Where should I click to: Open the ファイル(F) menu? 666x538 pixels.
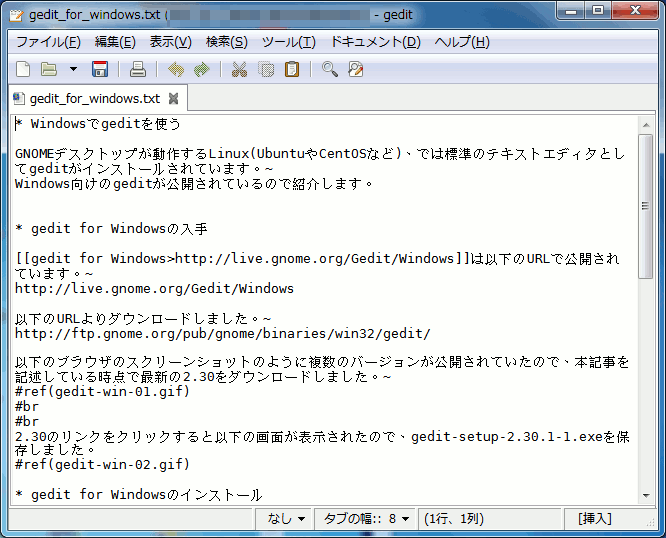click(48, 42)
